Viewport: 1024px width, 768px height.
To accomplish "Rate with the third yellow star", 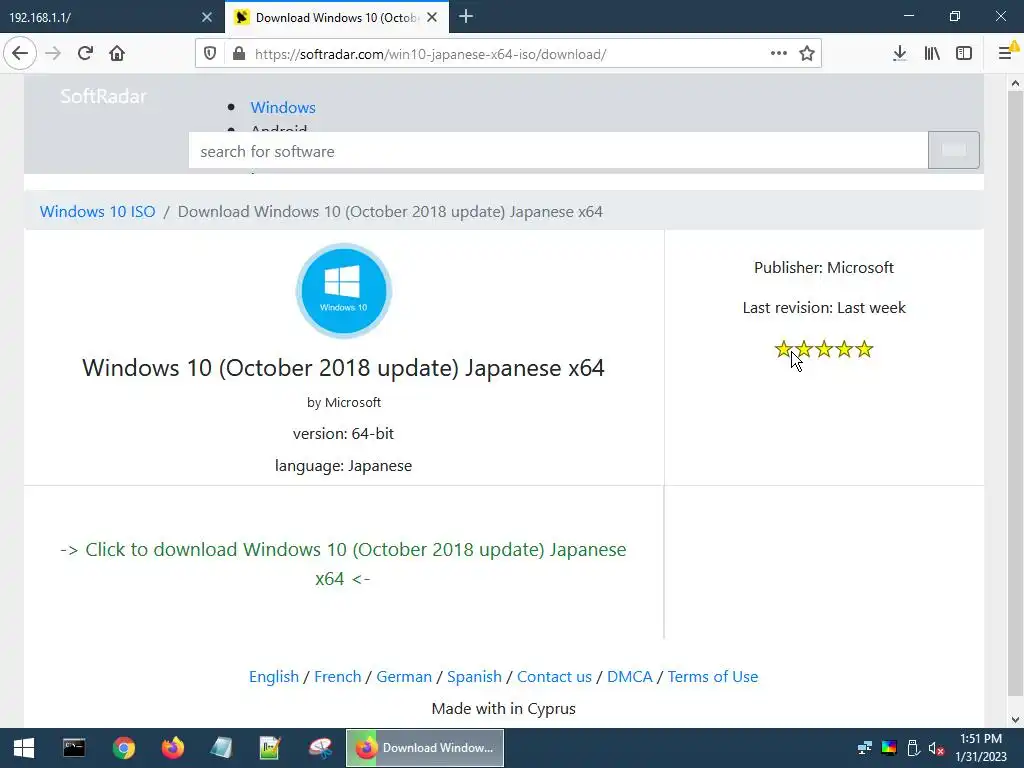I will [824, 349].
